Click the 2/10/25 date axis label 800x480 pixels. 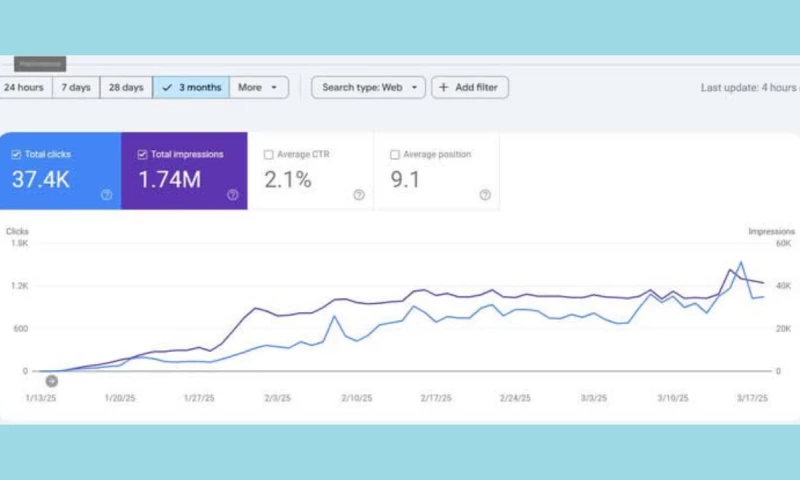357,398
